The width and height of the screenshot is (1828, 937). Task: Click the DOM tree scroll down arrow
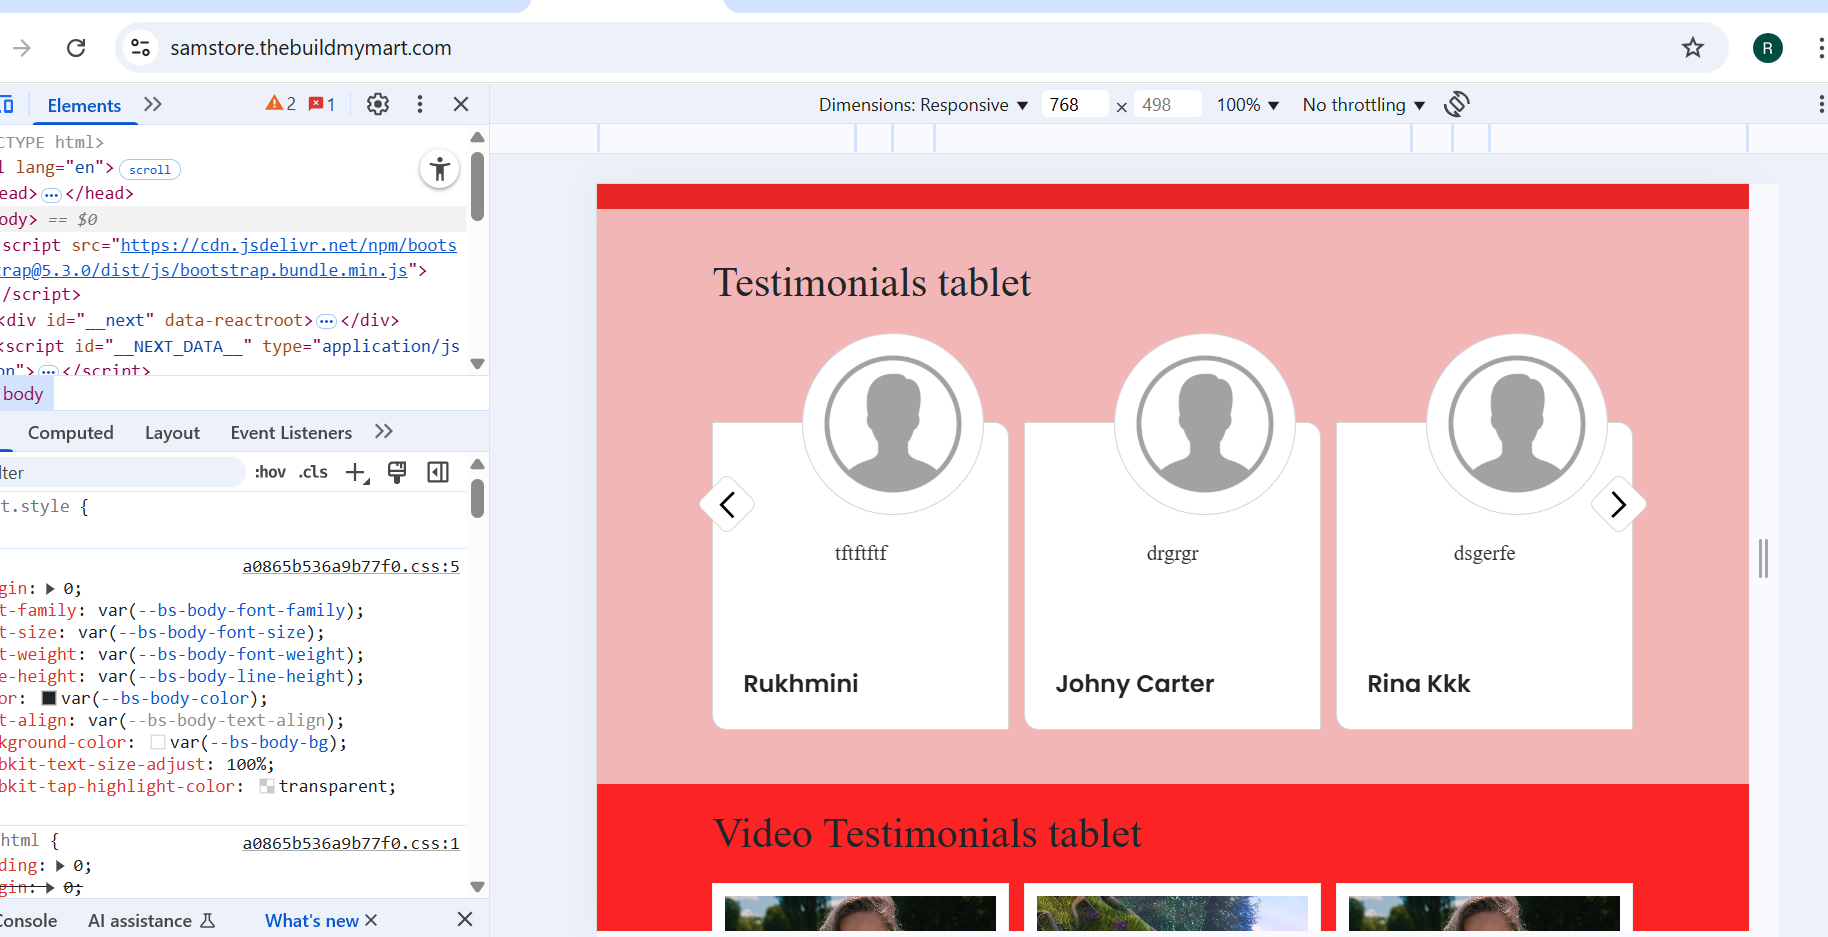click(x=477, y=364)
